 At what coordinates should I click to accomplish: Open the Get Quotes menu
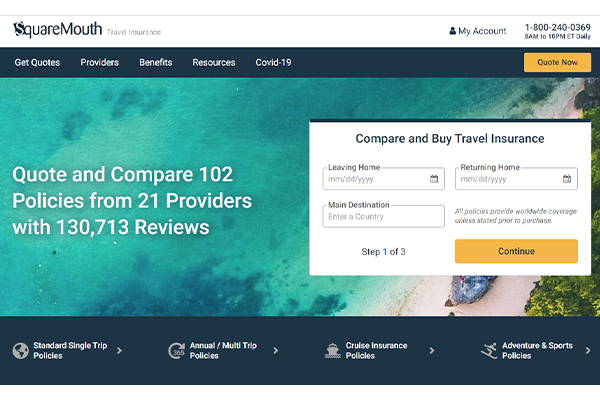click(37, 62)
